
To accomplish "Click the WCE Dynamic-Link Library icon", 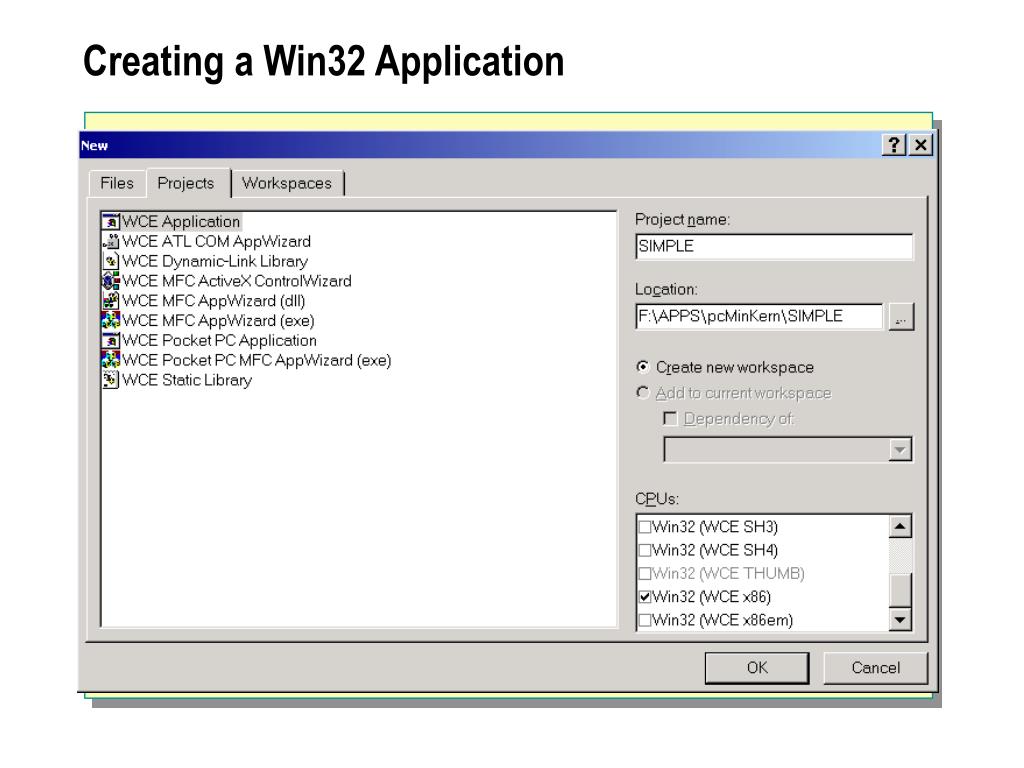I will pyautogui.click(x=111, y=261).
